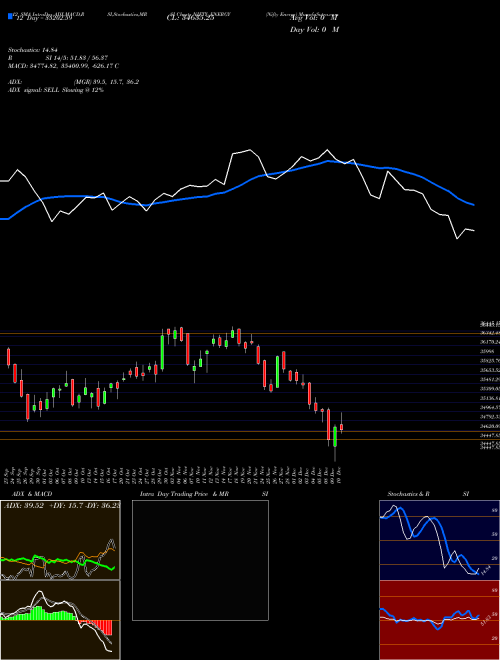Click the 'Stochastics & R' panel title
The width and height of the screenshot is (500, 660).
pyautogui.click(x=408, y=494)
